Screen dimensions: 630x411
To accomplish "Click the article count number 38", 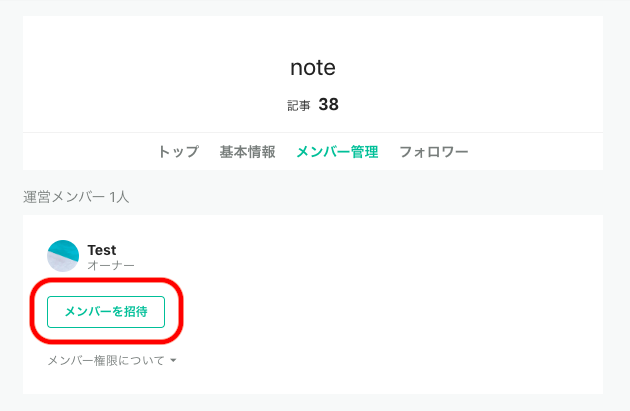I will [x=329, y=104].
